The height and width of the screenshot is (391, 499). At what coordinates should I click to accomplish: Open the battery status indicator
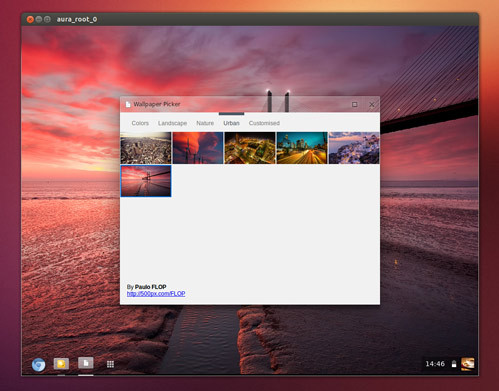pyautogui.click(x=454, y=364)
